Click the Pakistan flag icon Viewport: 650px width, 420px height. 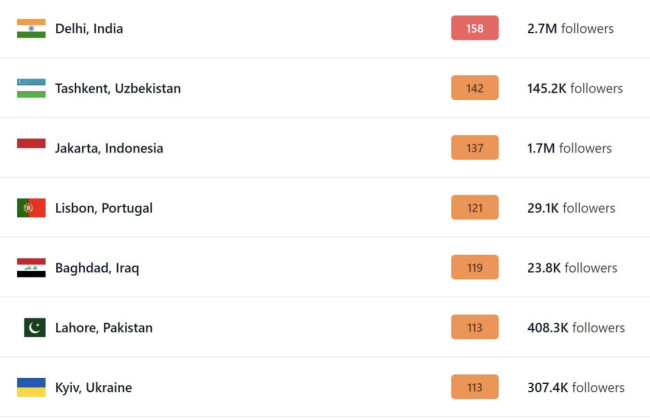tap(35, 328)
